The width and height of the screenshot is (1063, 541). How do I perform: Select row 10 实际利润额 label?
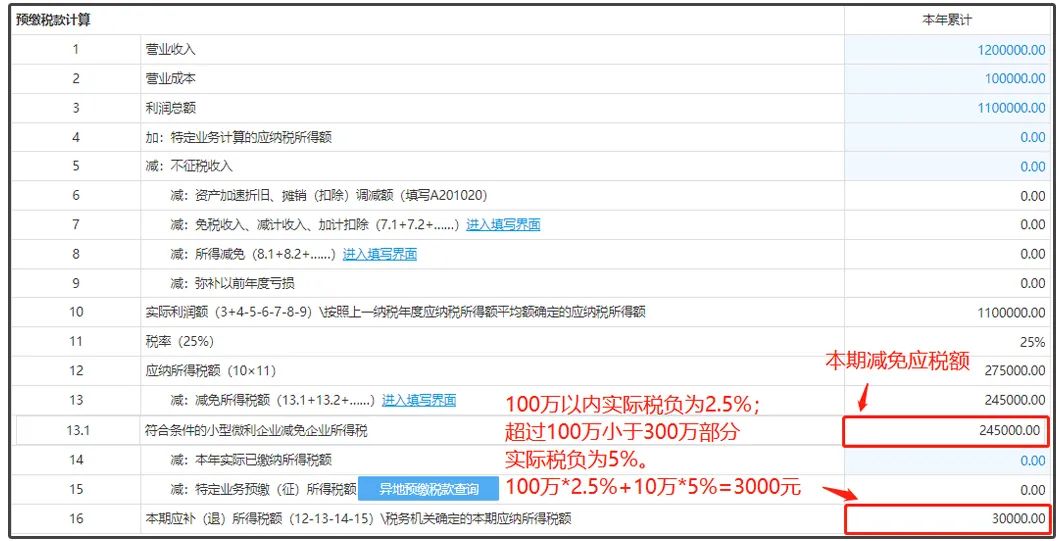click(x=395, y=312)
